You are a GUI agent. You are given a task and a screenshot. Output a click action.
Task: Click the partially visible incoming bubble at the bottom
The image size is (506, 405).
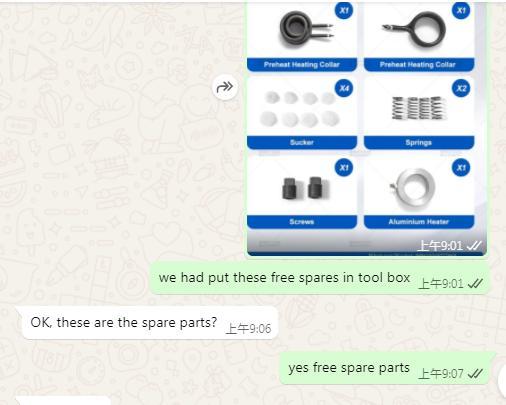tap(65, 401)
